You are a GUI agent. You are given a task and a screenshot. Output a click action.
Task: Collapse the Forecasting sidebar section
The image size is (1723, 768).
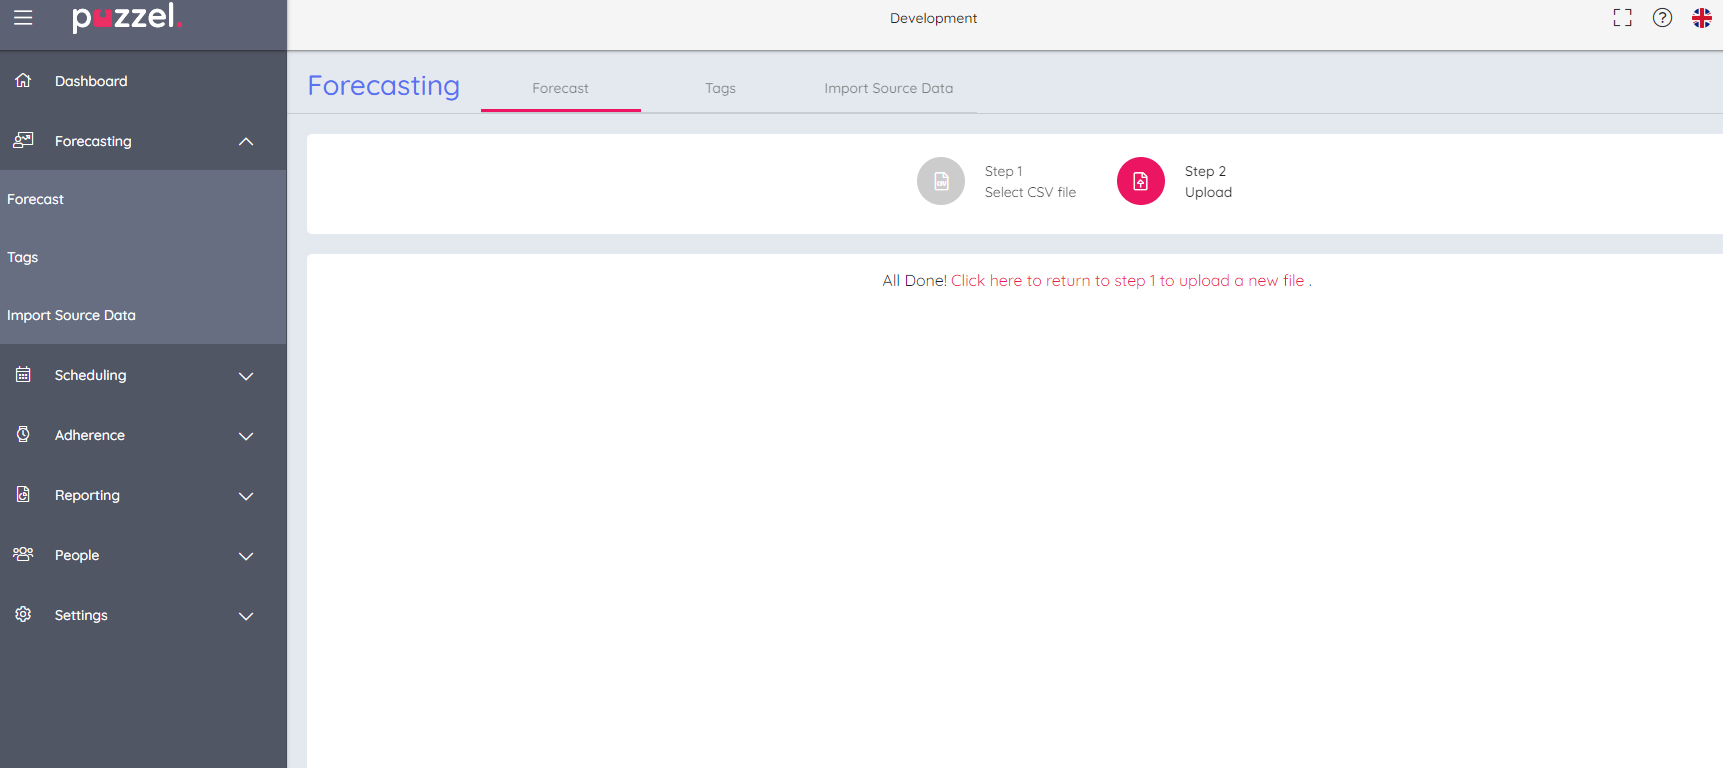246,142
